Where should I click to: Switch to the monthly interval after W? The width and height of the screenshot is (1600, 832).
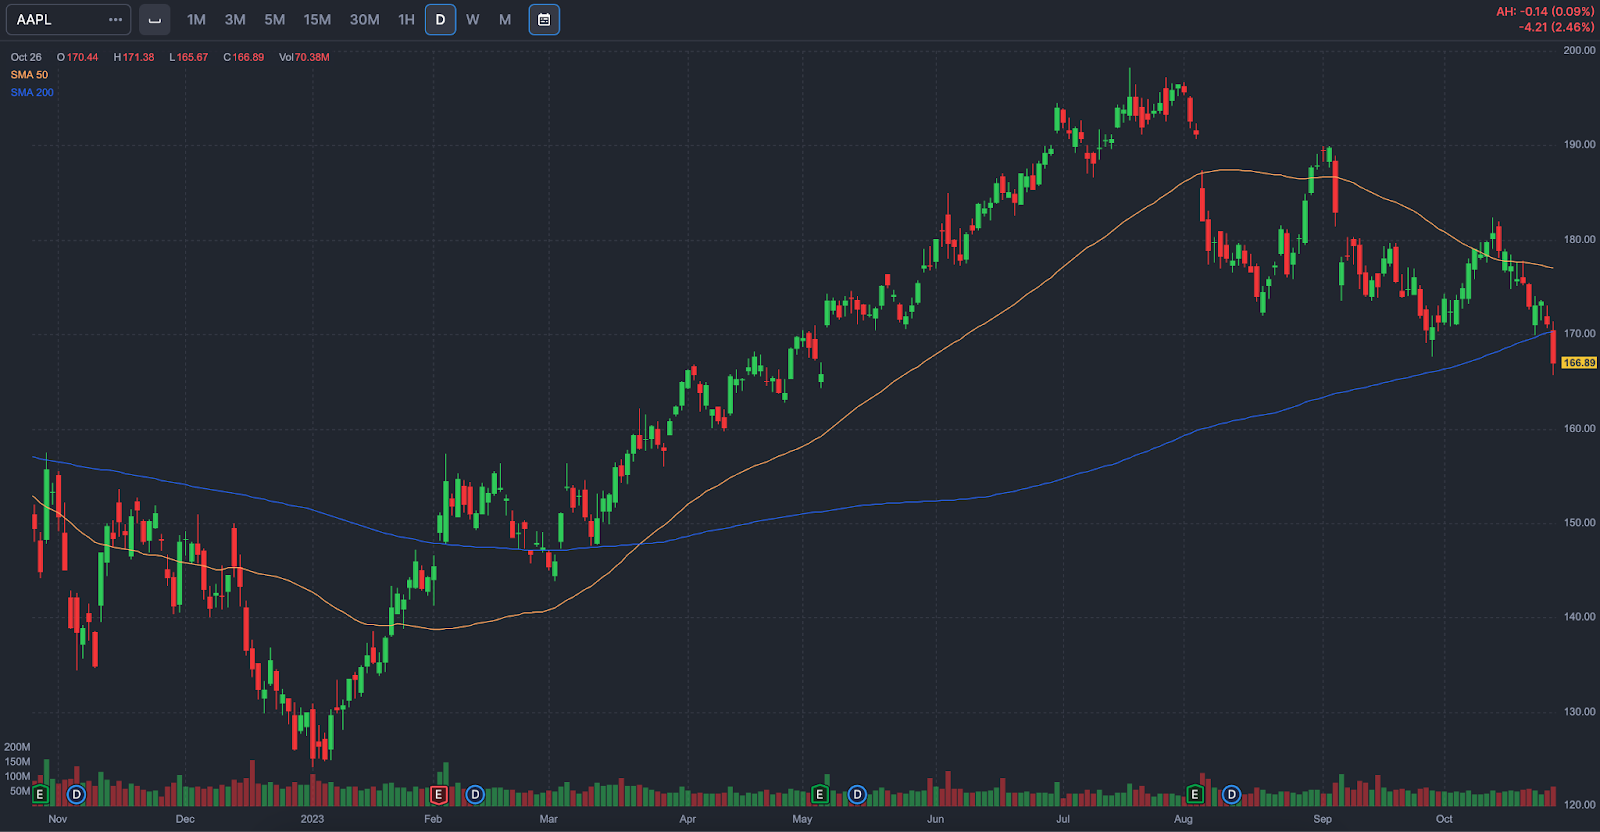click(505, 20)
